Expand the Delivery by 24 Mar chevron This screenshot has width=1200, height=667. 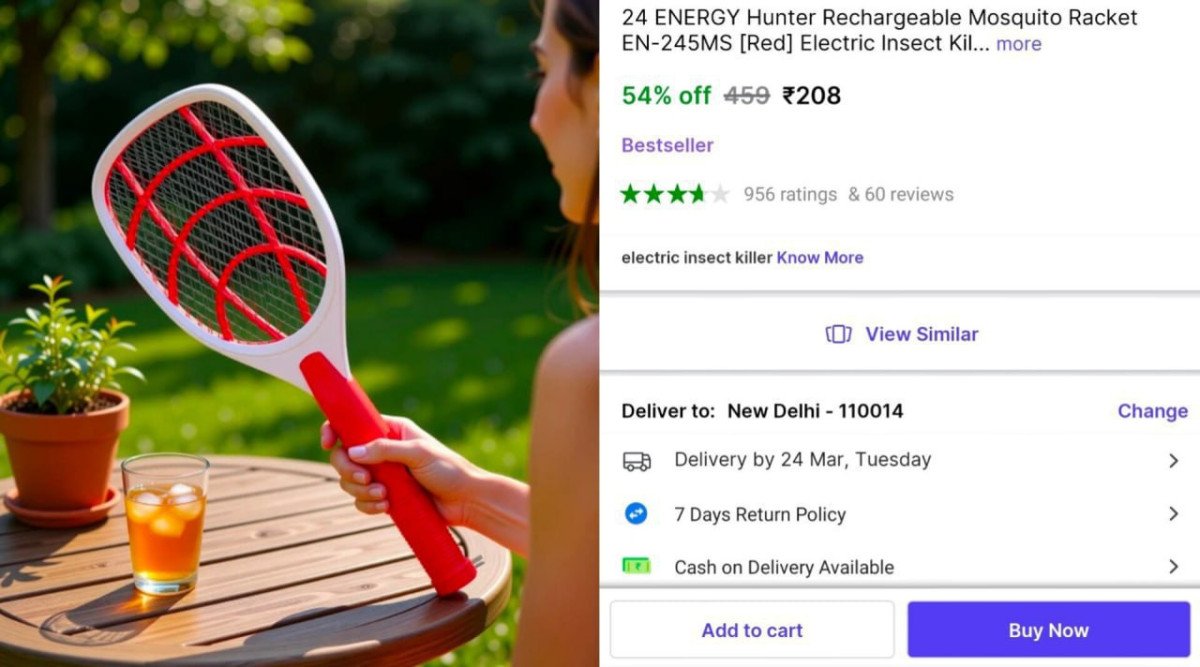[x=1173, y=461]
